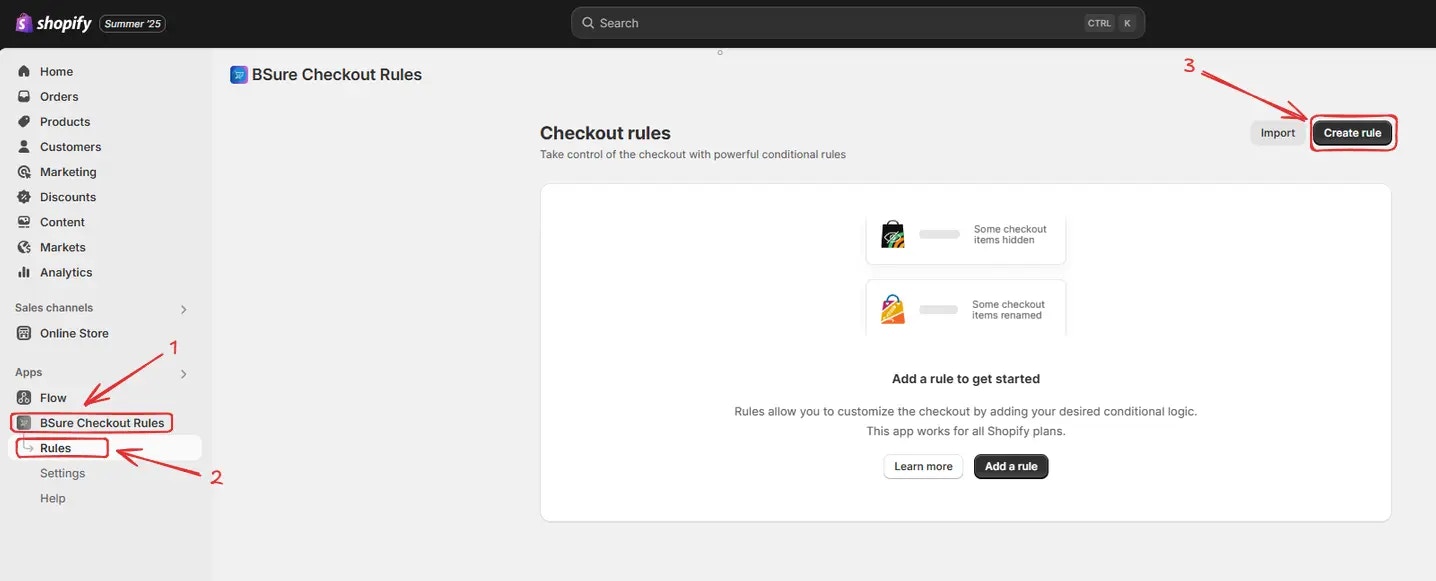Open Orders using the inbox icon

click(24, 96)
